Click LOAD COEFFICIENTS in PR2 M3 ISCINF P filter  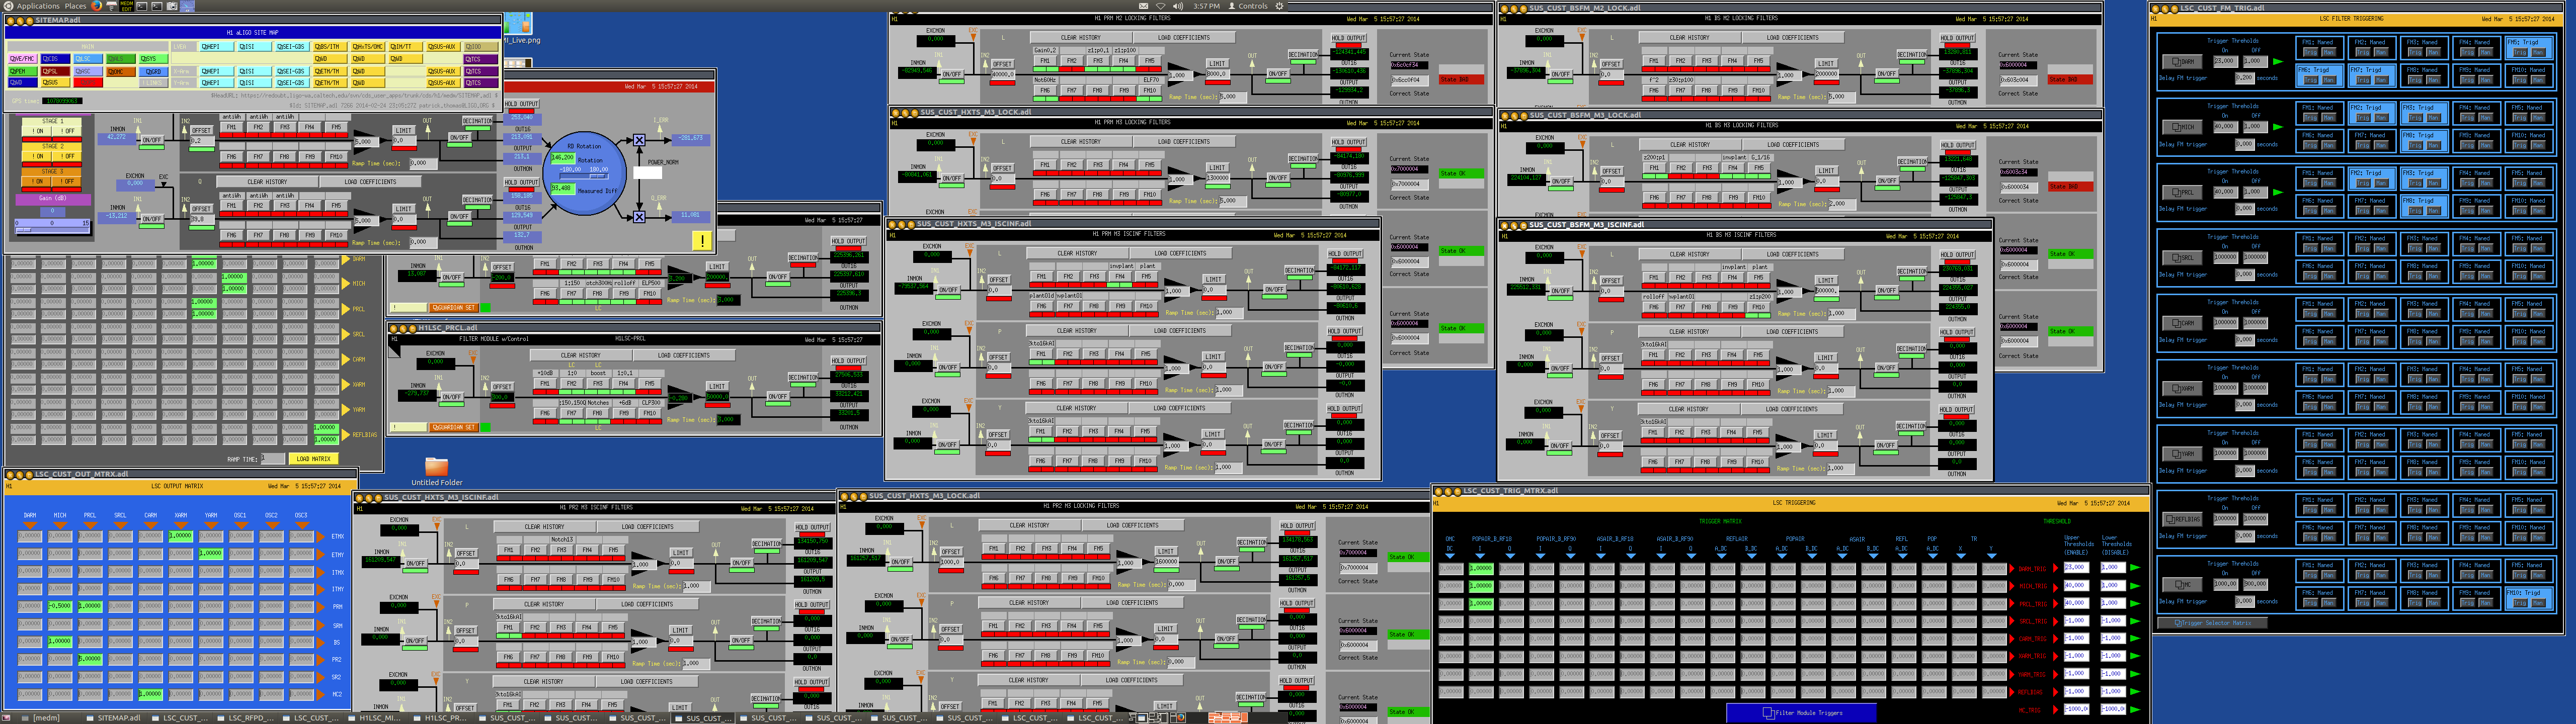[x=647, y=604]
